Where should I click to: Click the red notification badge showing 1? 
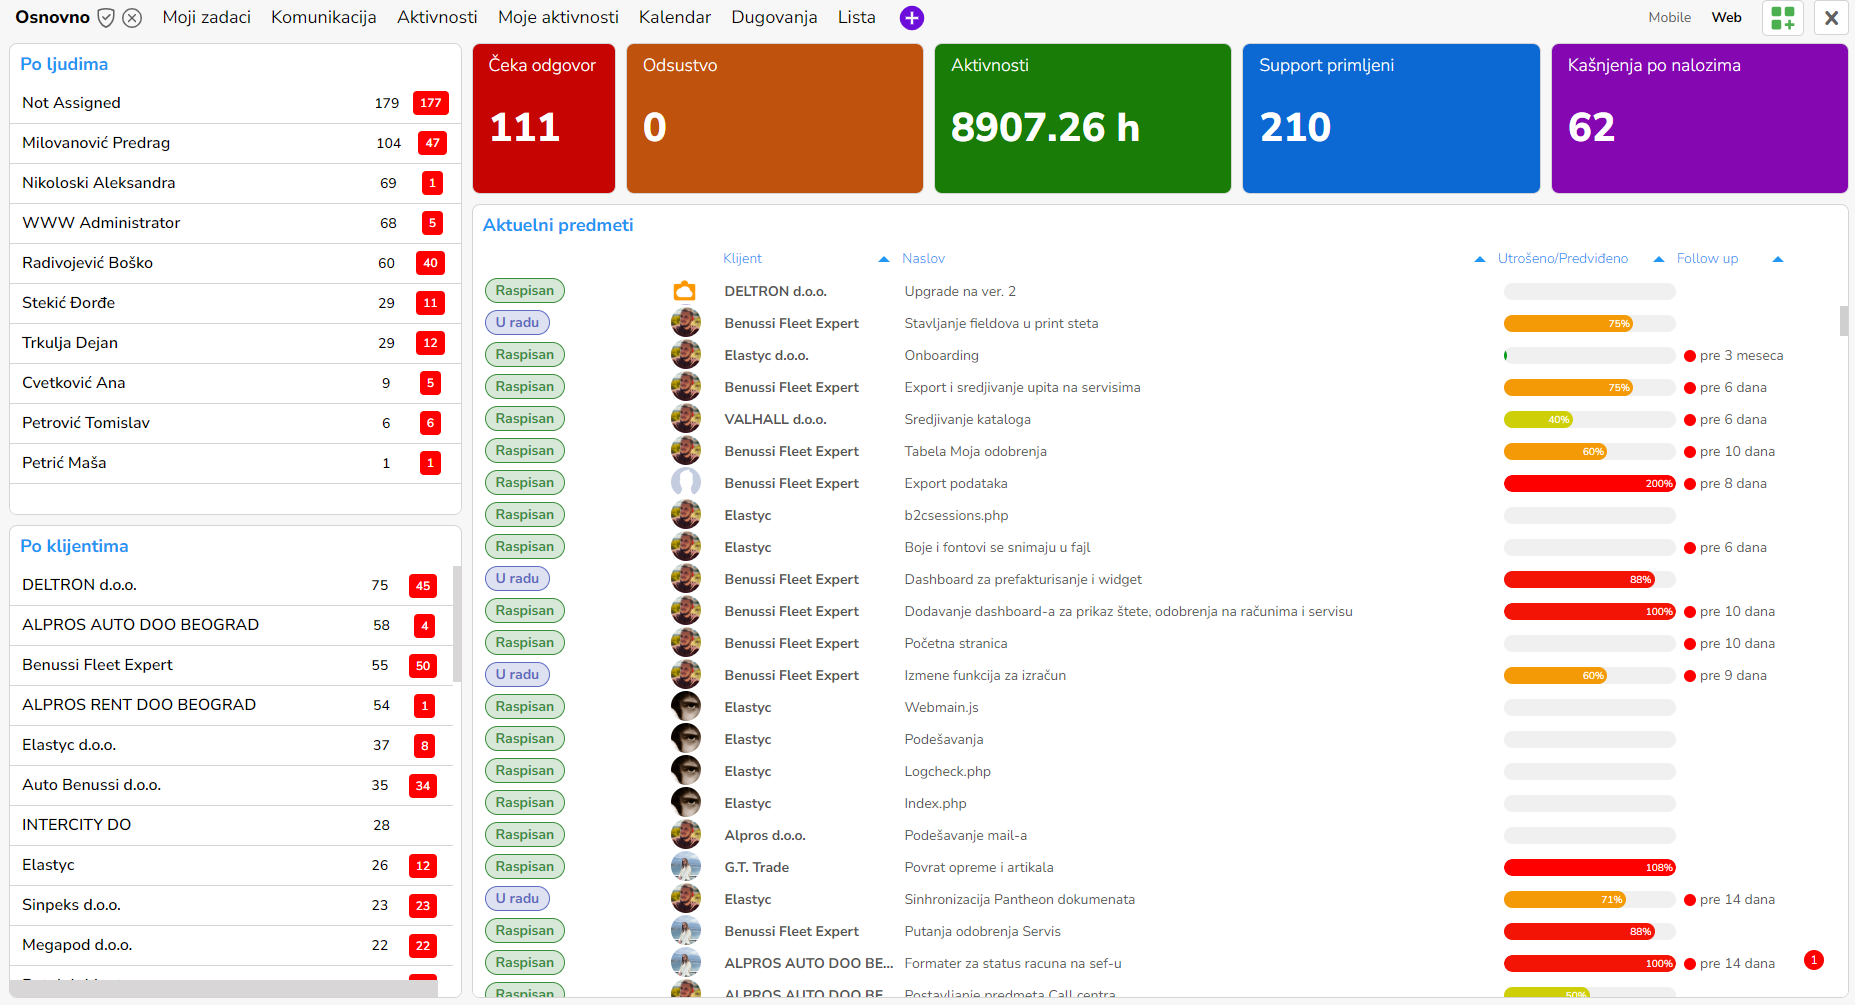pyautogui.click(x=1813, y=960)
